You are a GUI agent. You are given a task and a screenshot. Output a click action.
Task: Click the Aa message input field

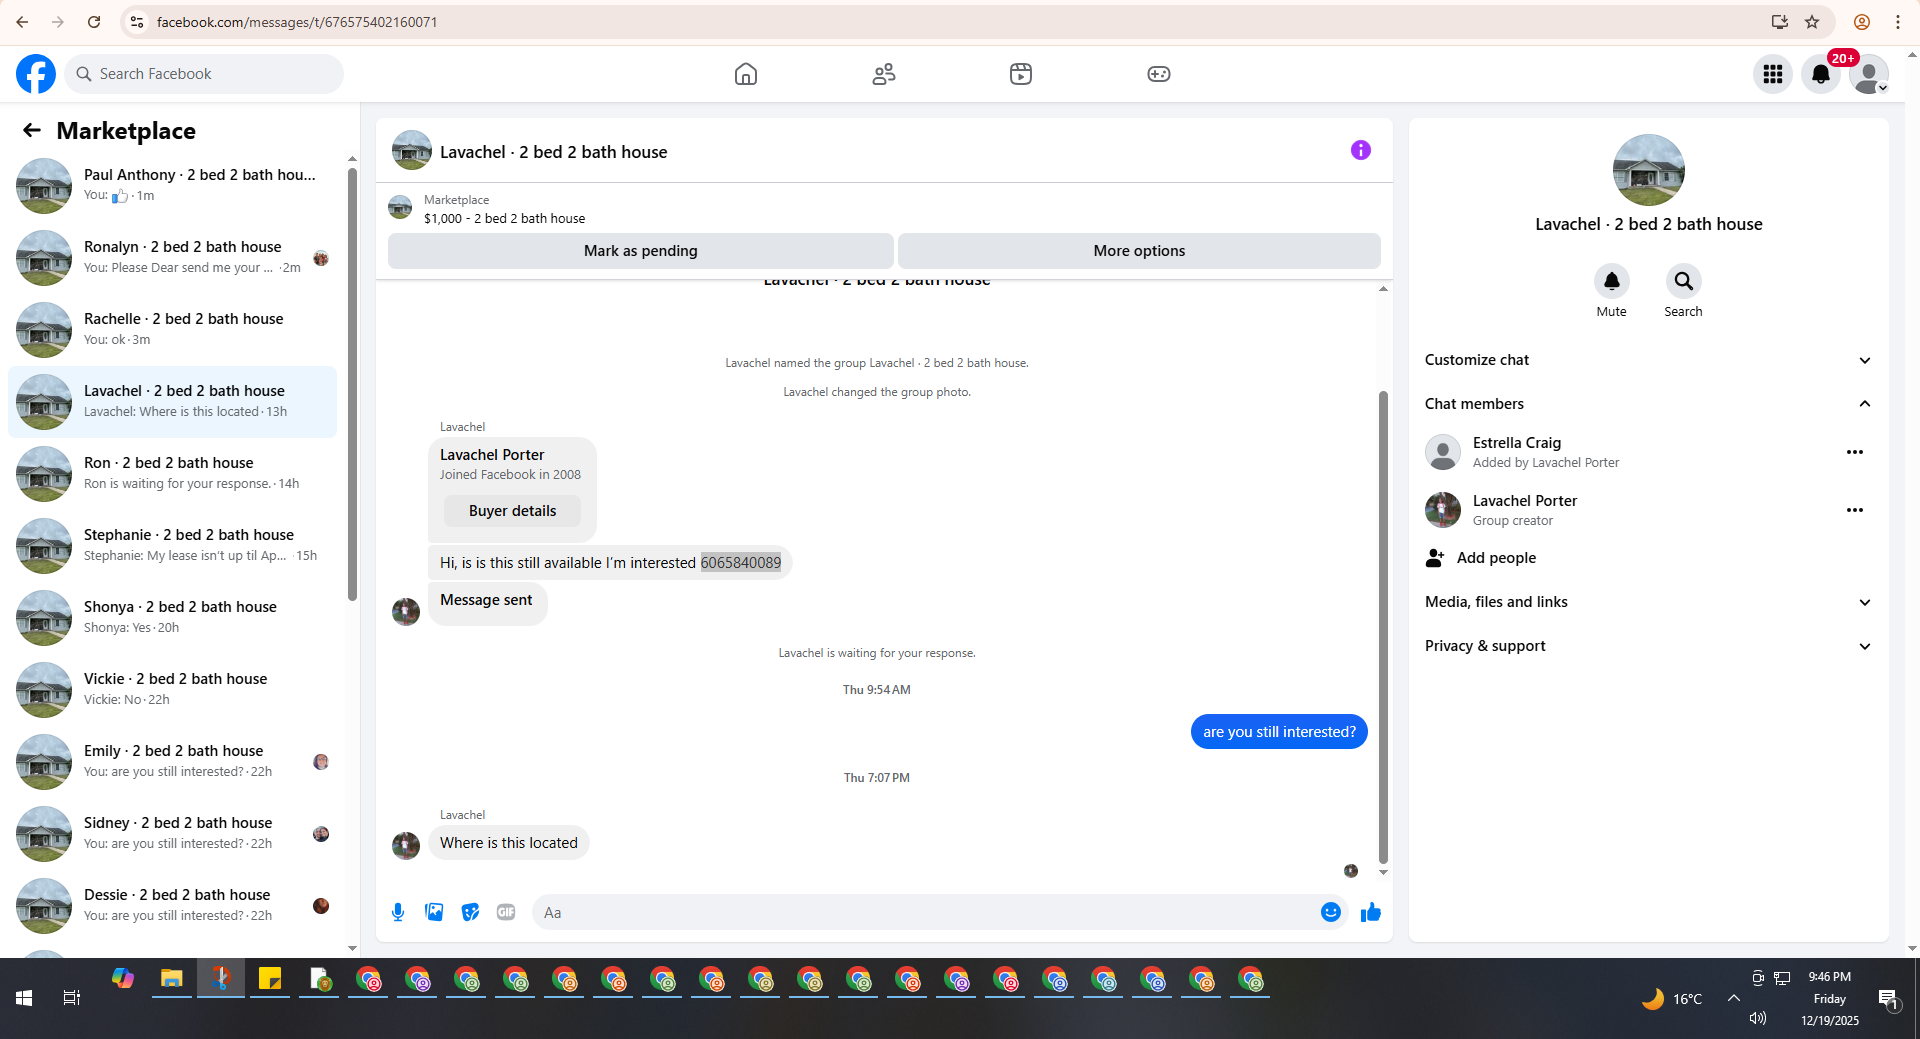pos(925,912)
